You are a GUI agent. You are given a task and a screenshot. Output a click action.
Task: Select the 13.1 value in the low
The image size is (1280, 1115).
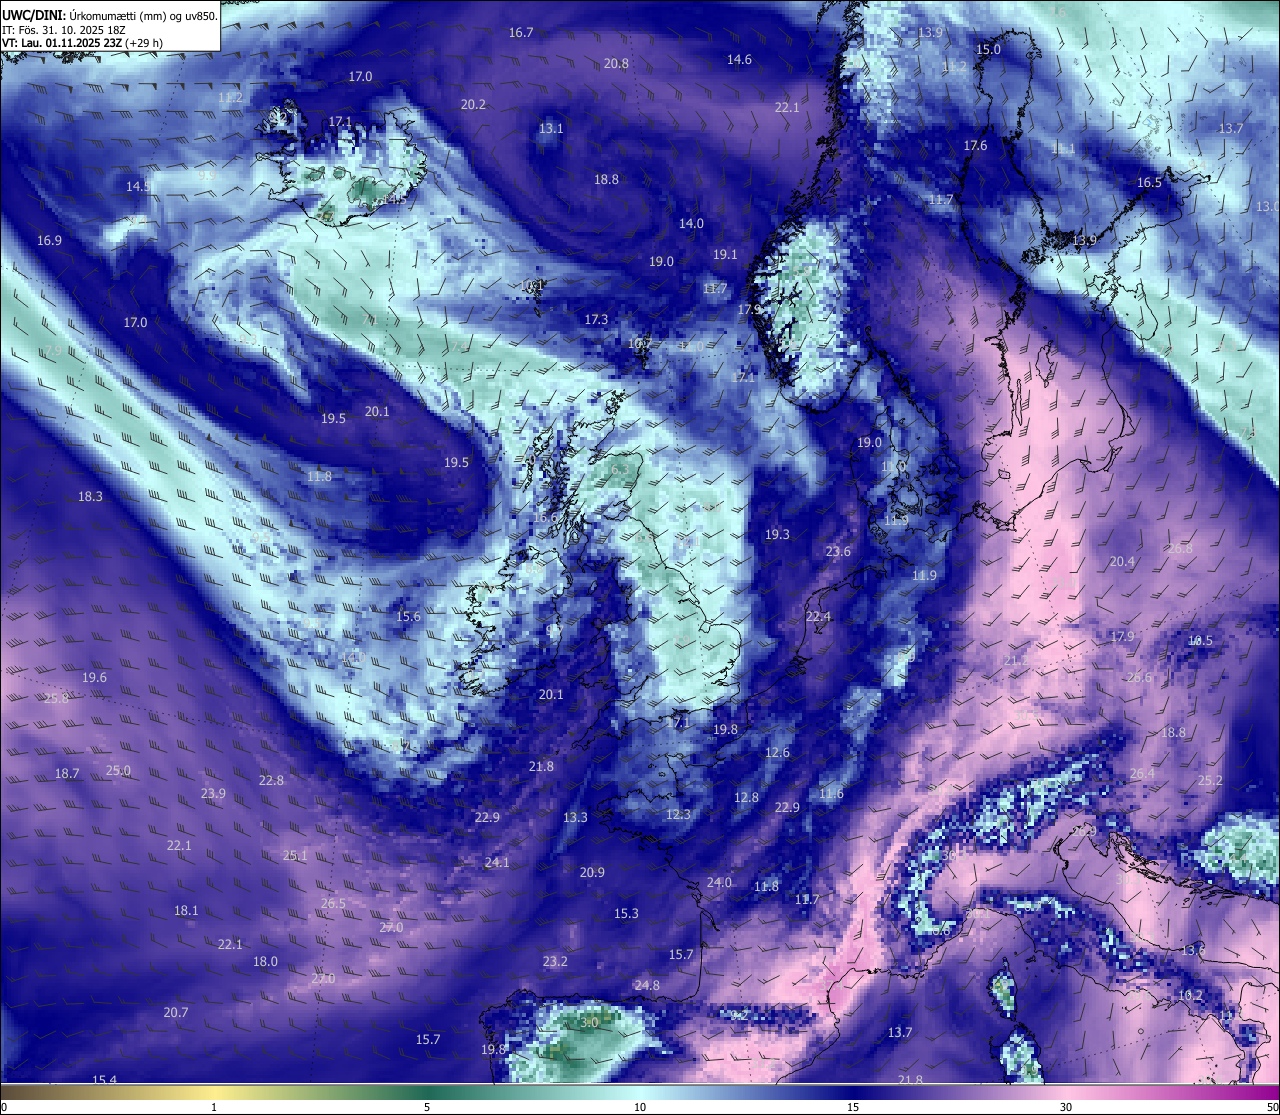(x=551, y=128)
